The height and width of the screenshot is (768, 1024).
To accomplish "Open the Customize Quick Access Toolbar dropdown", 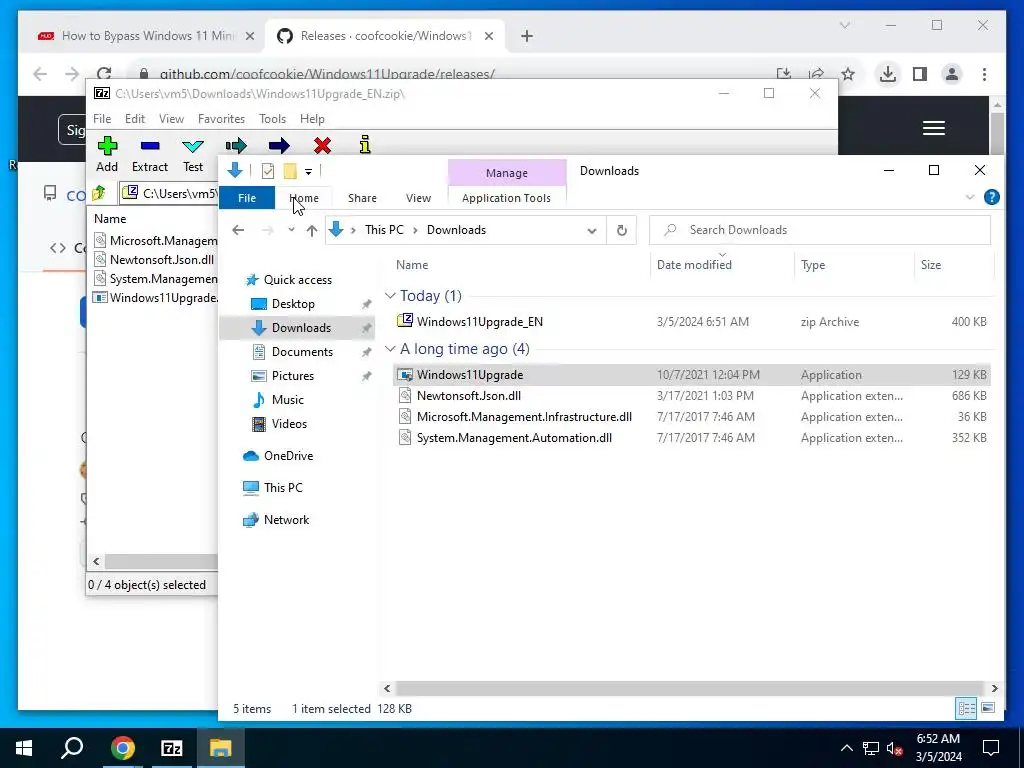I will coord(308,172).
